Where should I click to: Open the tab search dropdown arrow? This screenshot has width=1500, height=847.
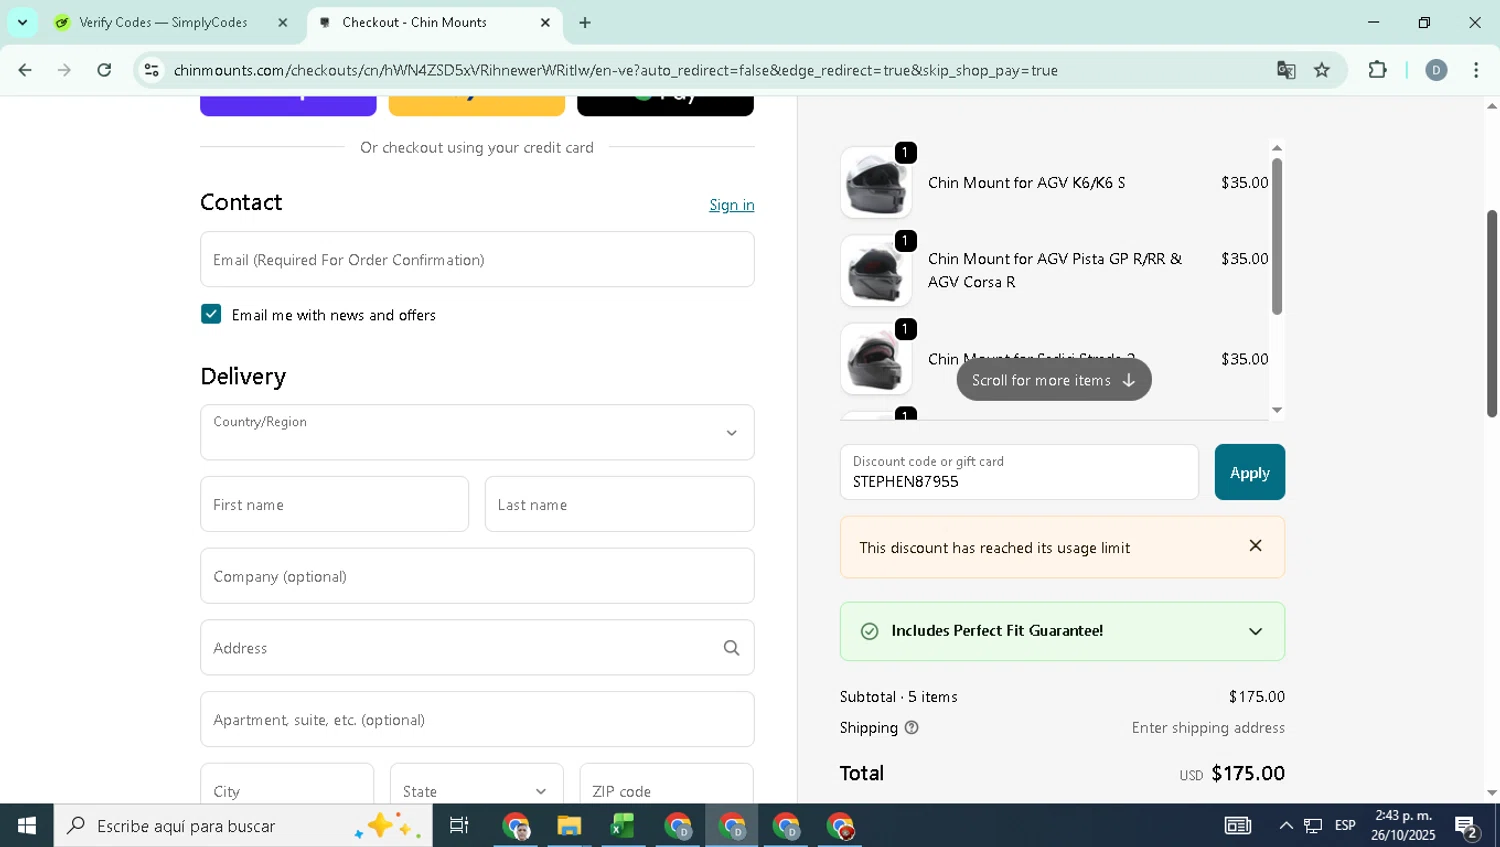click(x=22, y=22)
